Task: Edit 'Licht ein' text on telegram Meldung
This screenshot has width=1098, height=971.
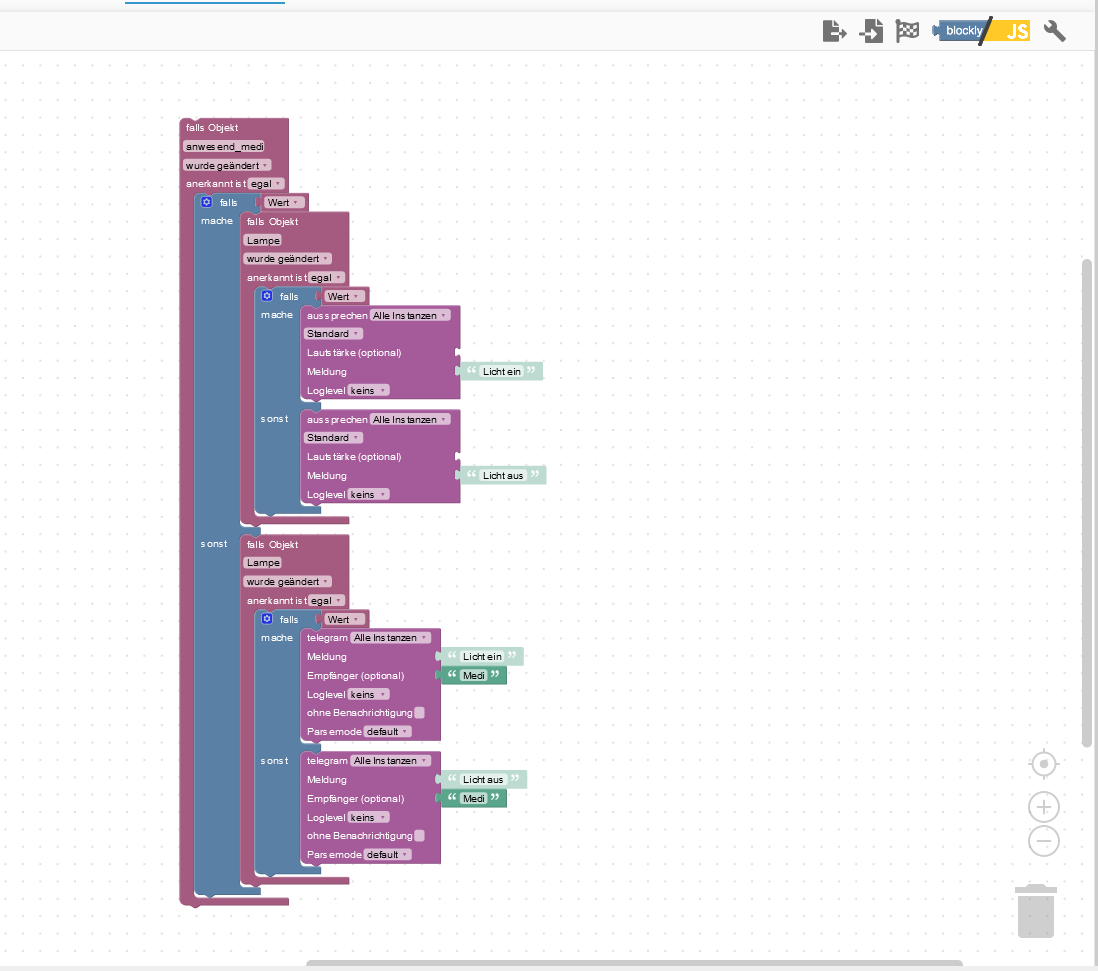Action: 482,657
